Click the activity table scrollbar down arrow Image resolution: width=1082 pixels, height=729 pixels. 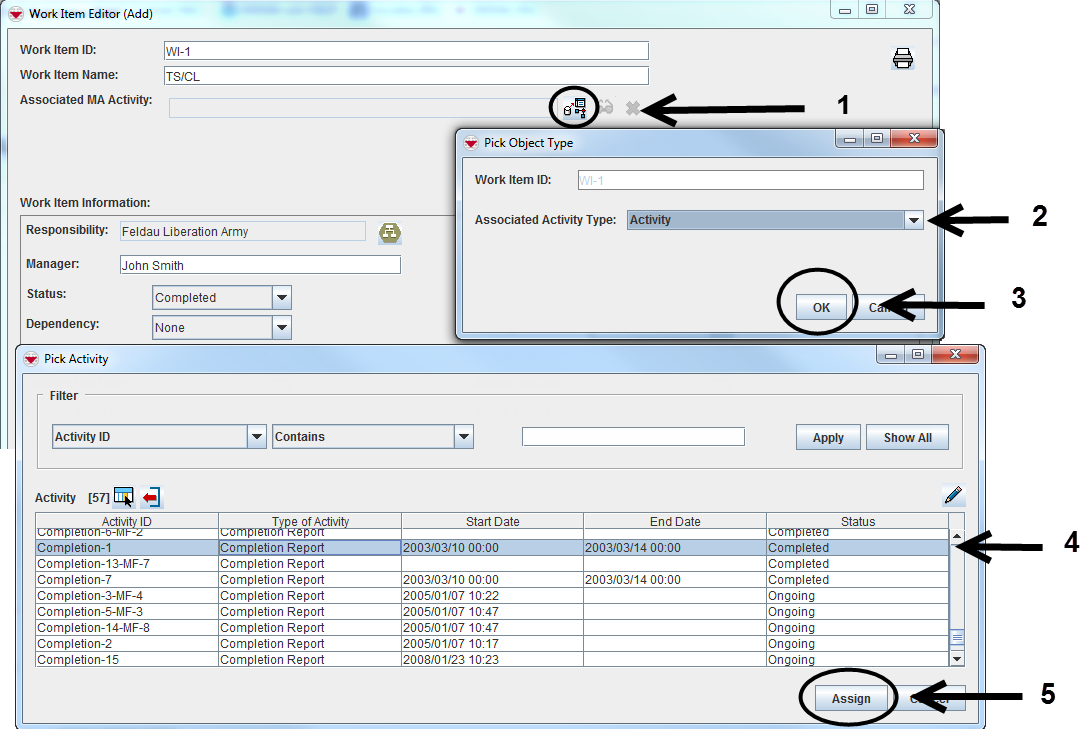pos(957,659)
